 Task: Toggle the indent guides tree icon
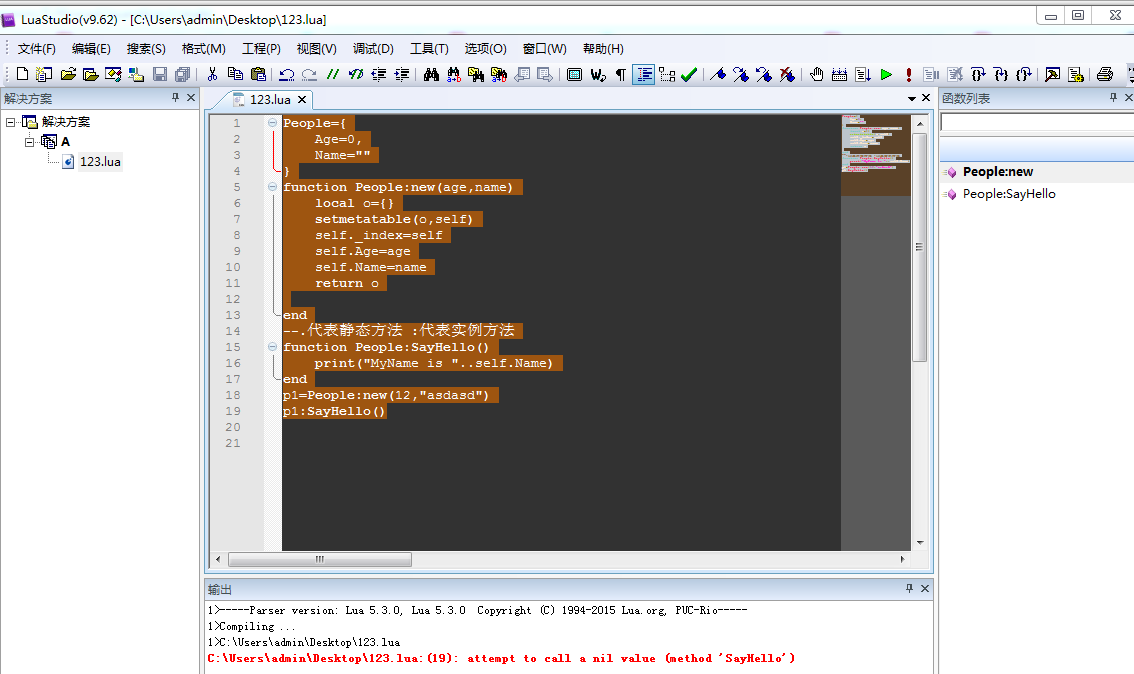[667, 74]
